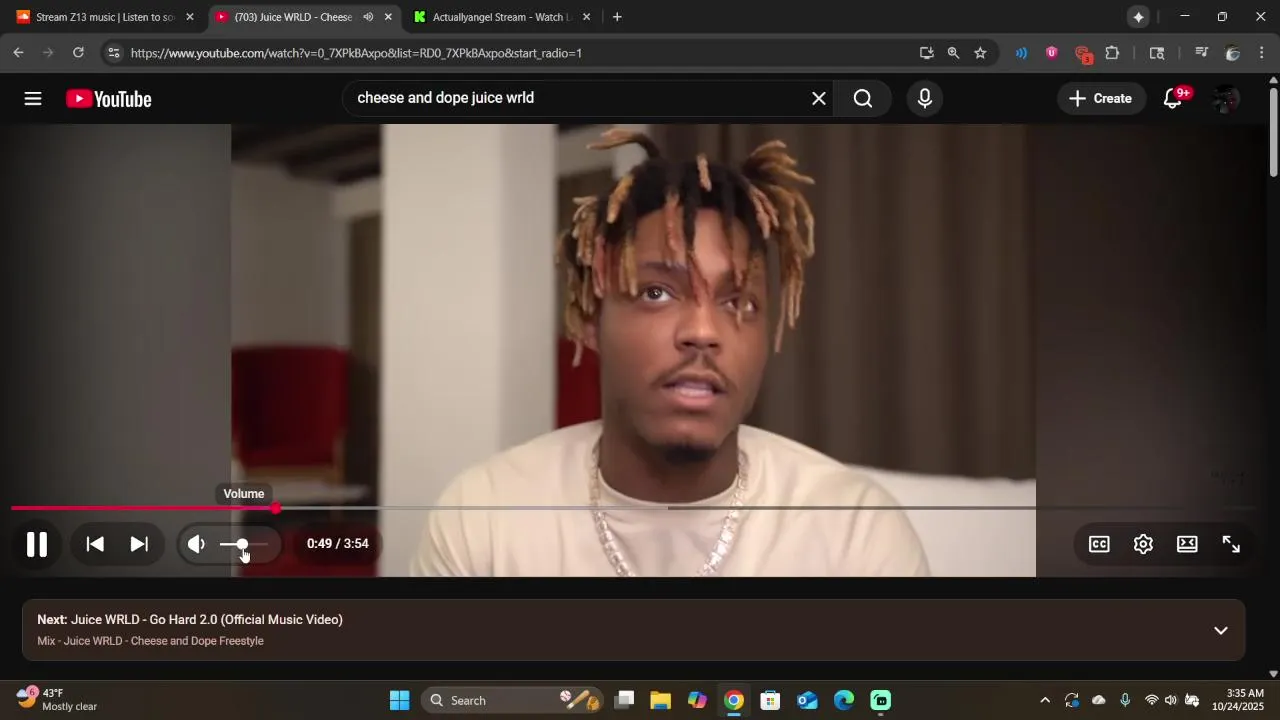Screen dimensions: 1280x720
Task: Expand the Next up mix panel chevron
Action: point(1221,630)
